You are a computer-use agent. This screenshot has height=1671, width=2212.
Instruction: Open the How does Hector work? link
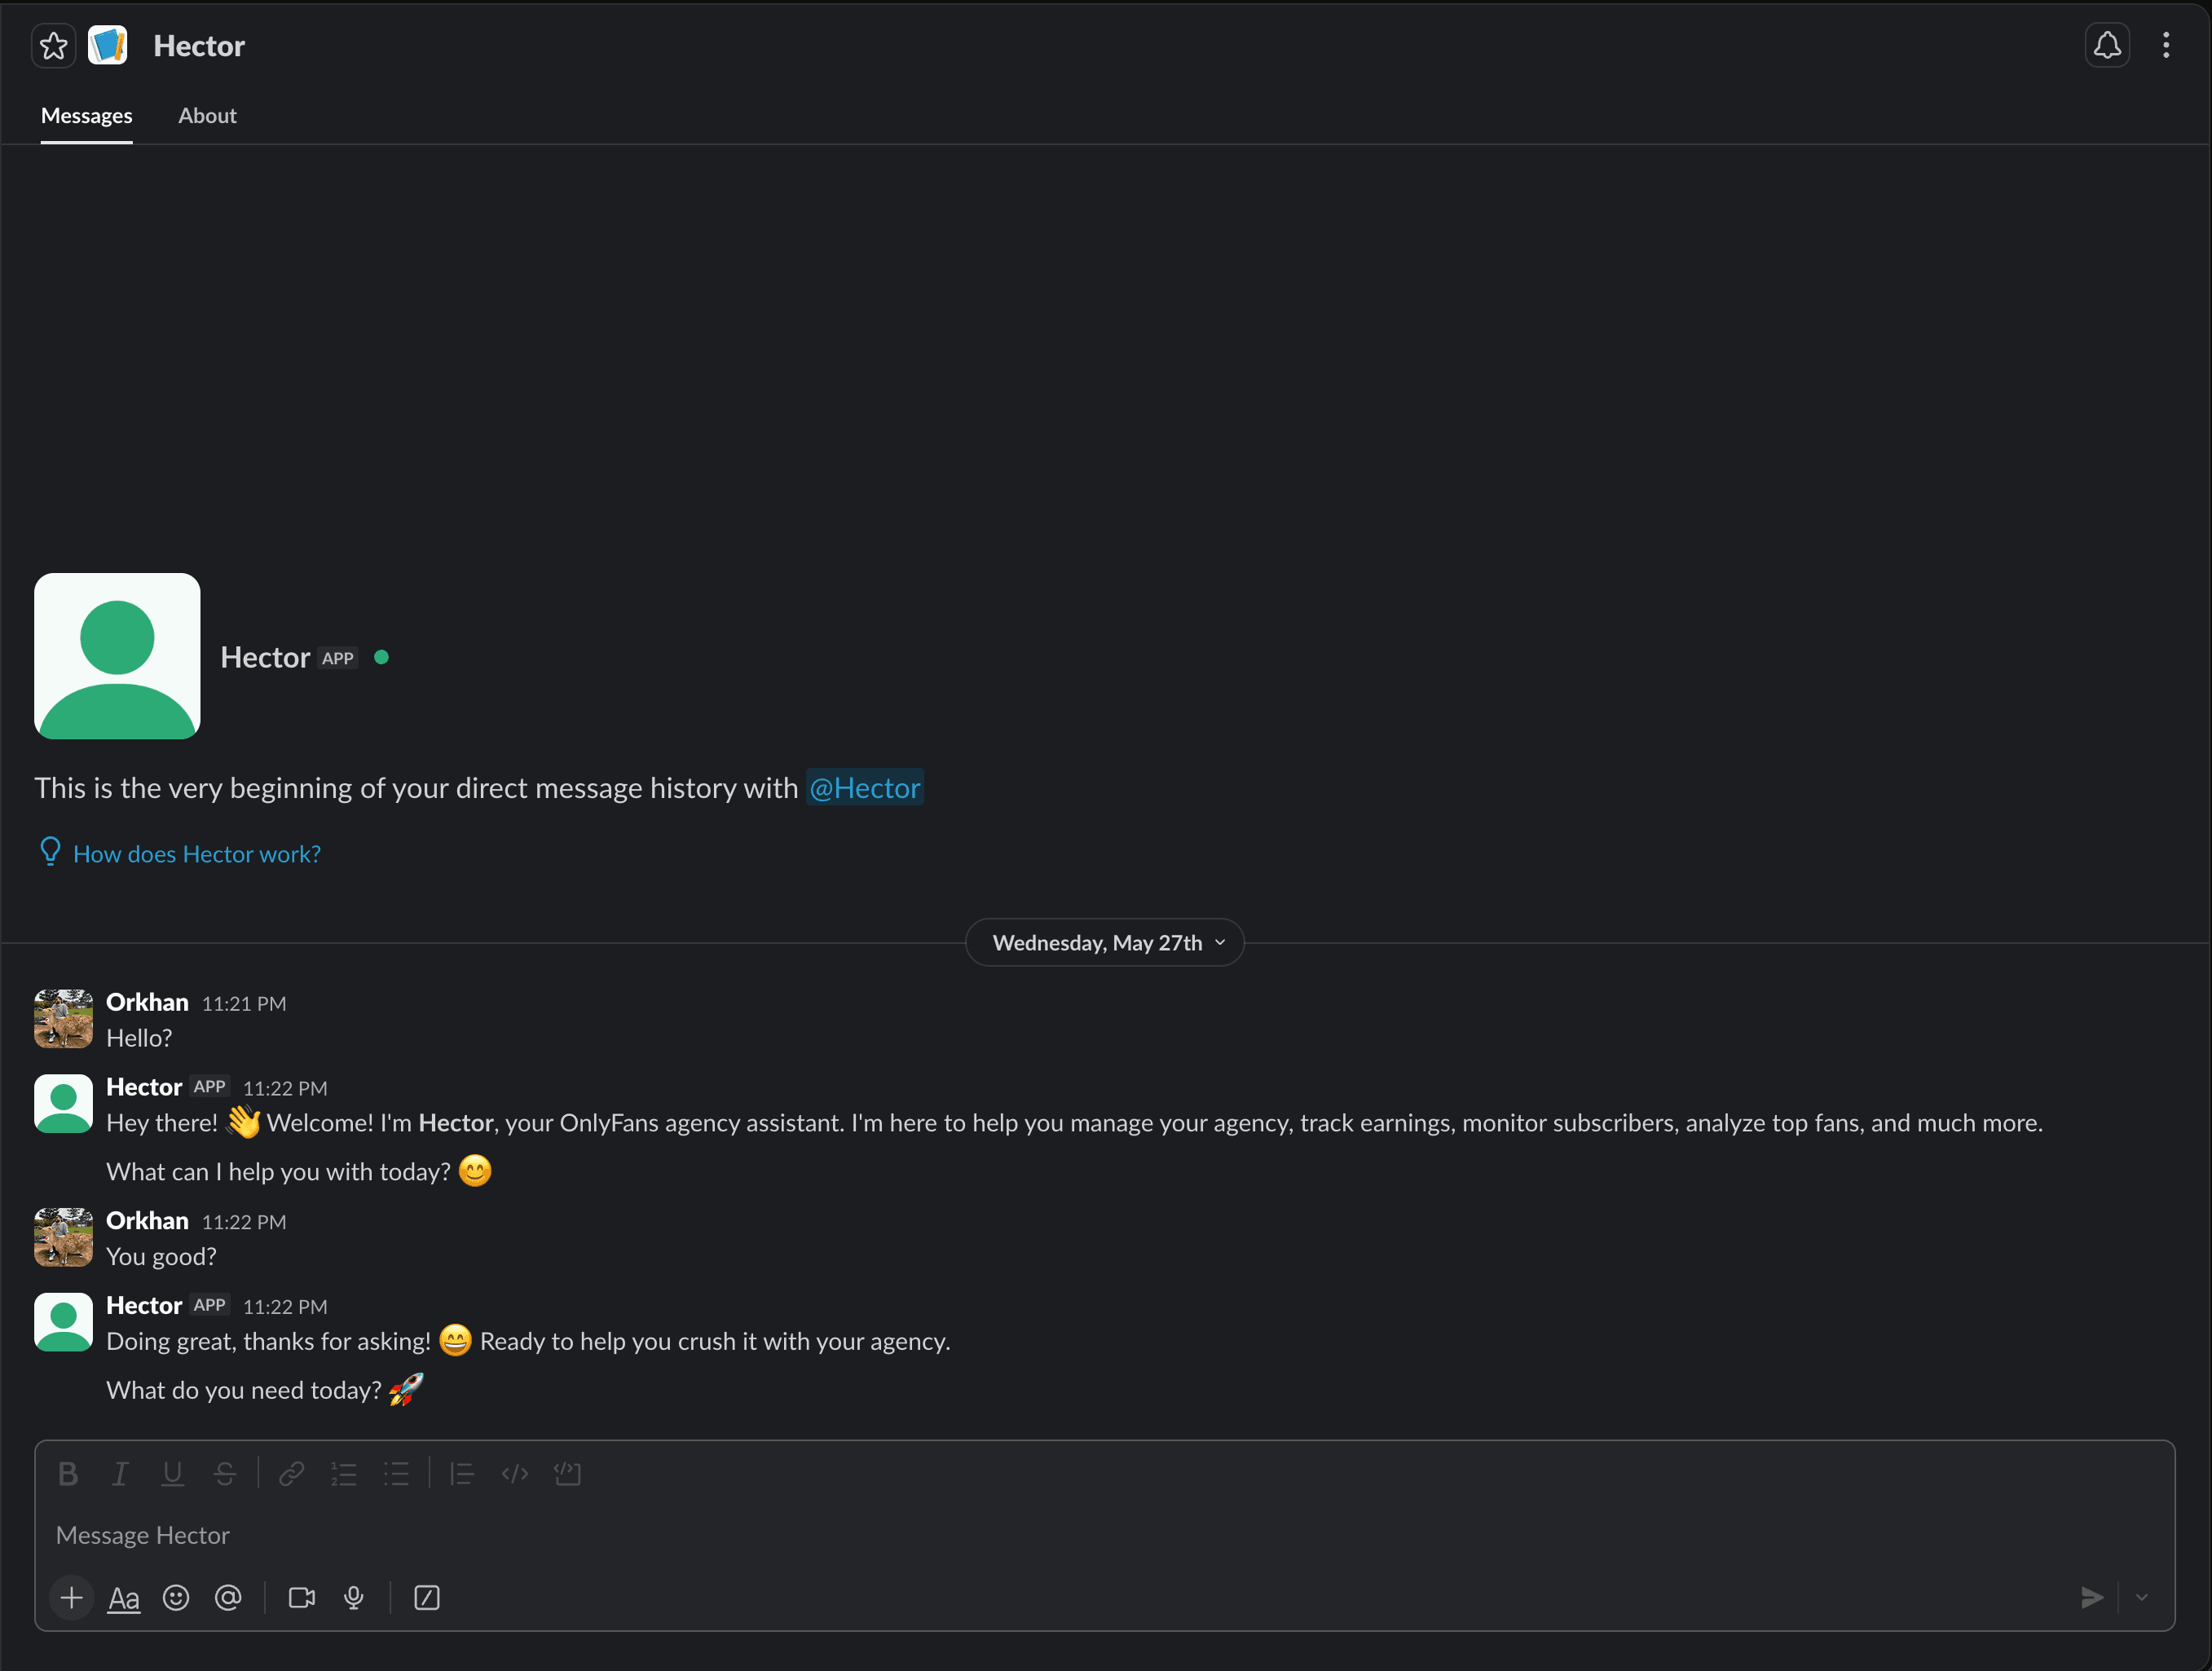[197, 854]
